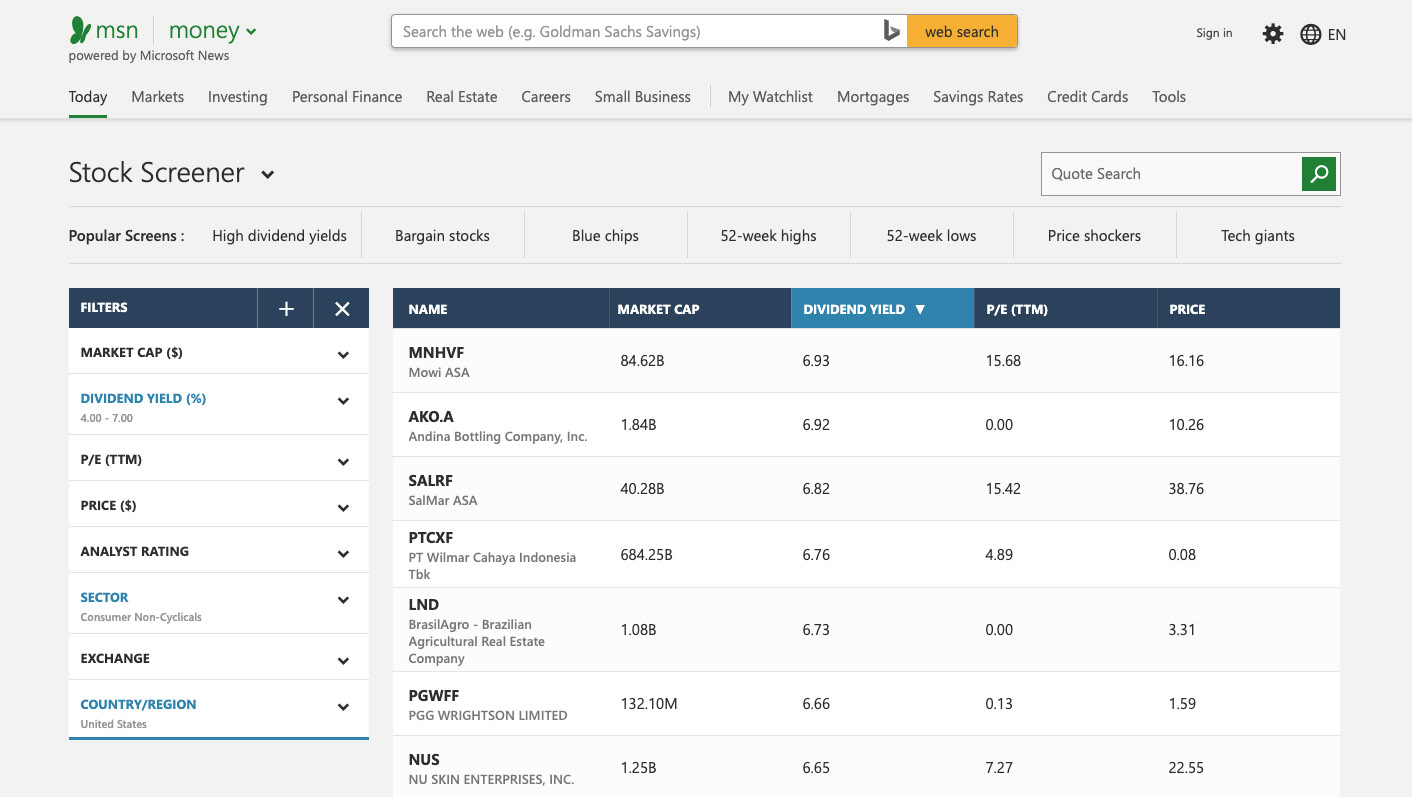Screen dimensions: 1412x797
Task: Select High dividend yields screen
Action: (x=279, y=236)
